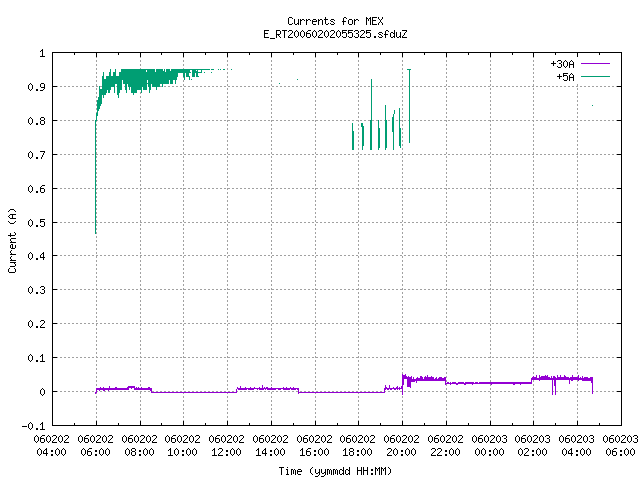
Task: Click y-axis tick label "0.1"
Action: click(36, 358)
